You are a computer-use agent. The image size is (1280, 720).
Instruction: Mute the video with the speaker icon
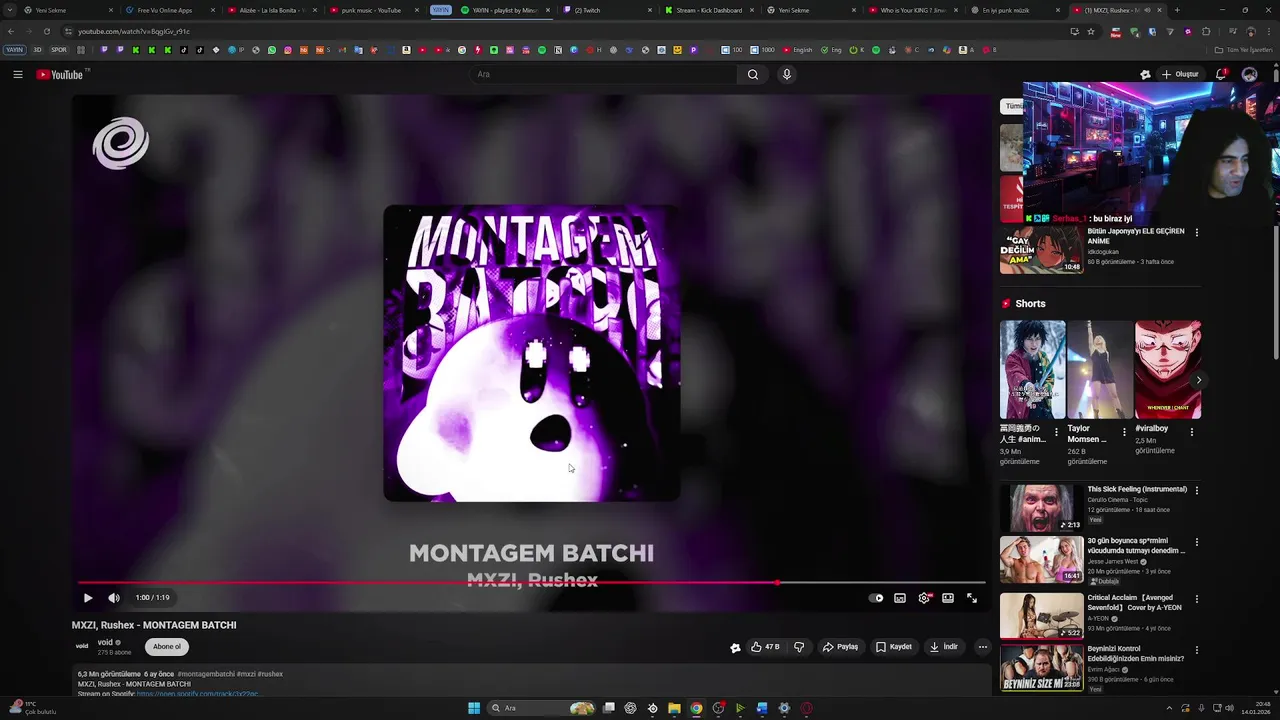[114, 598]
